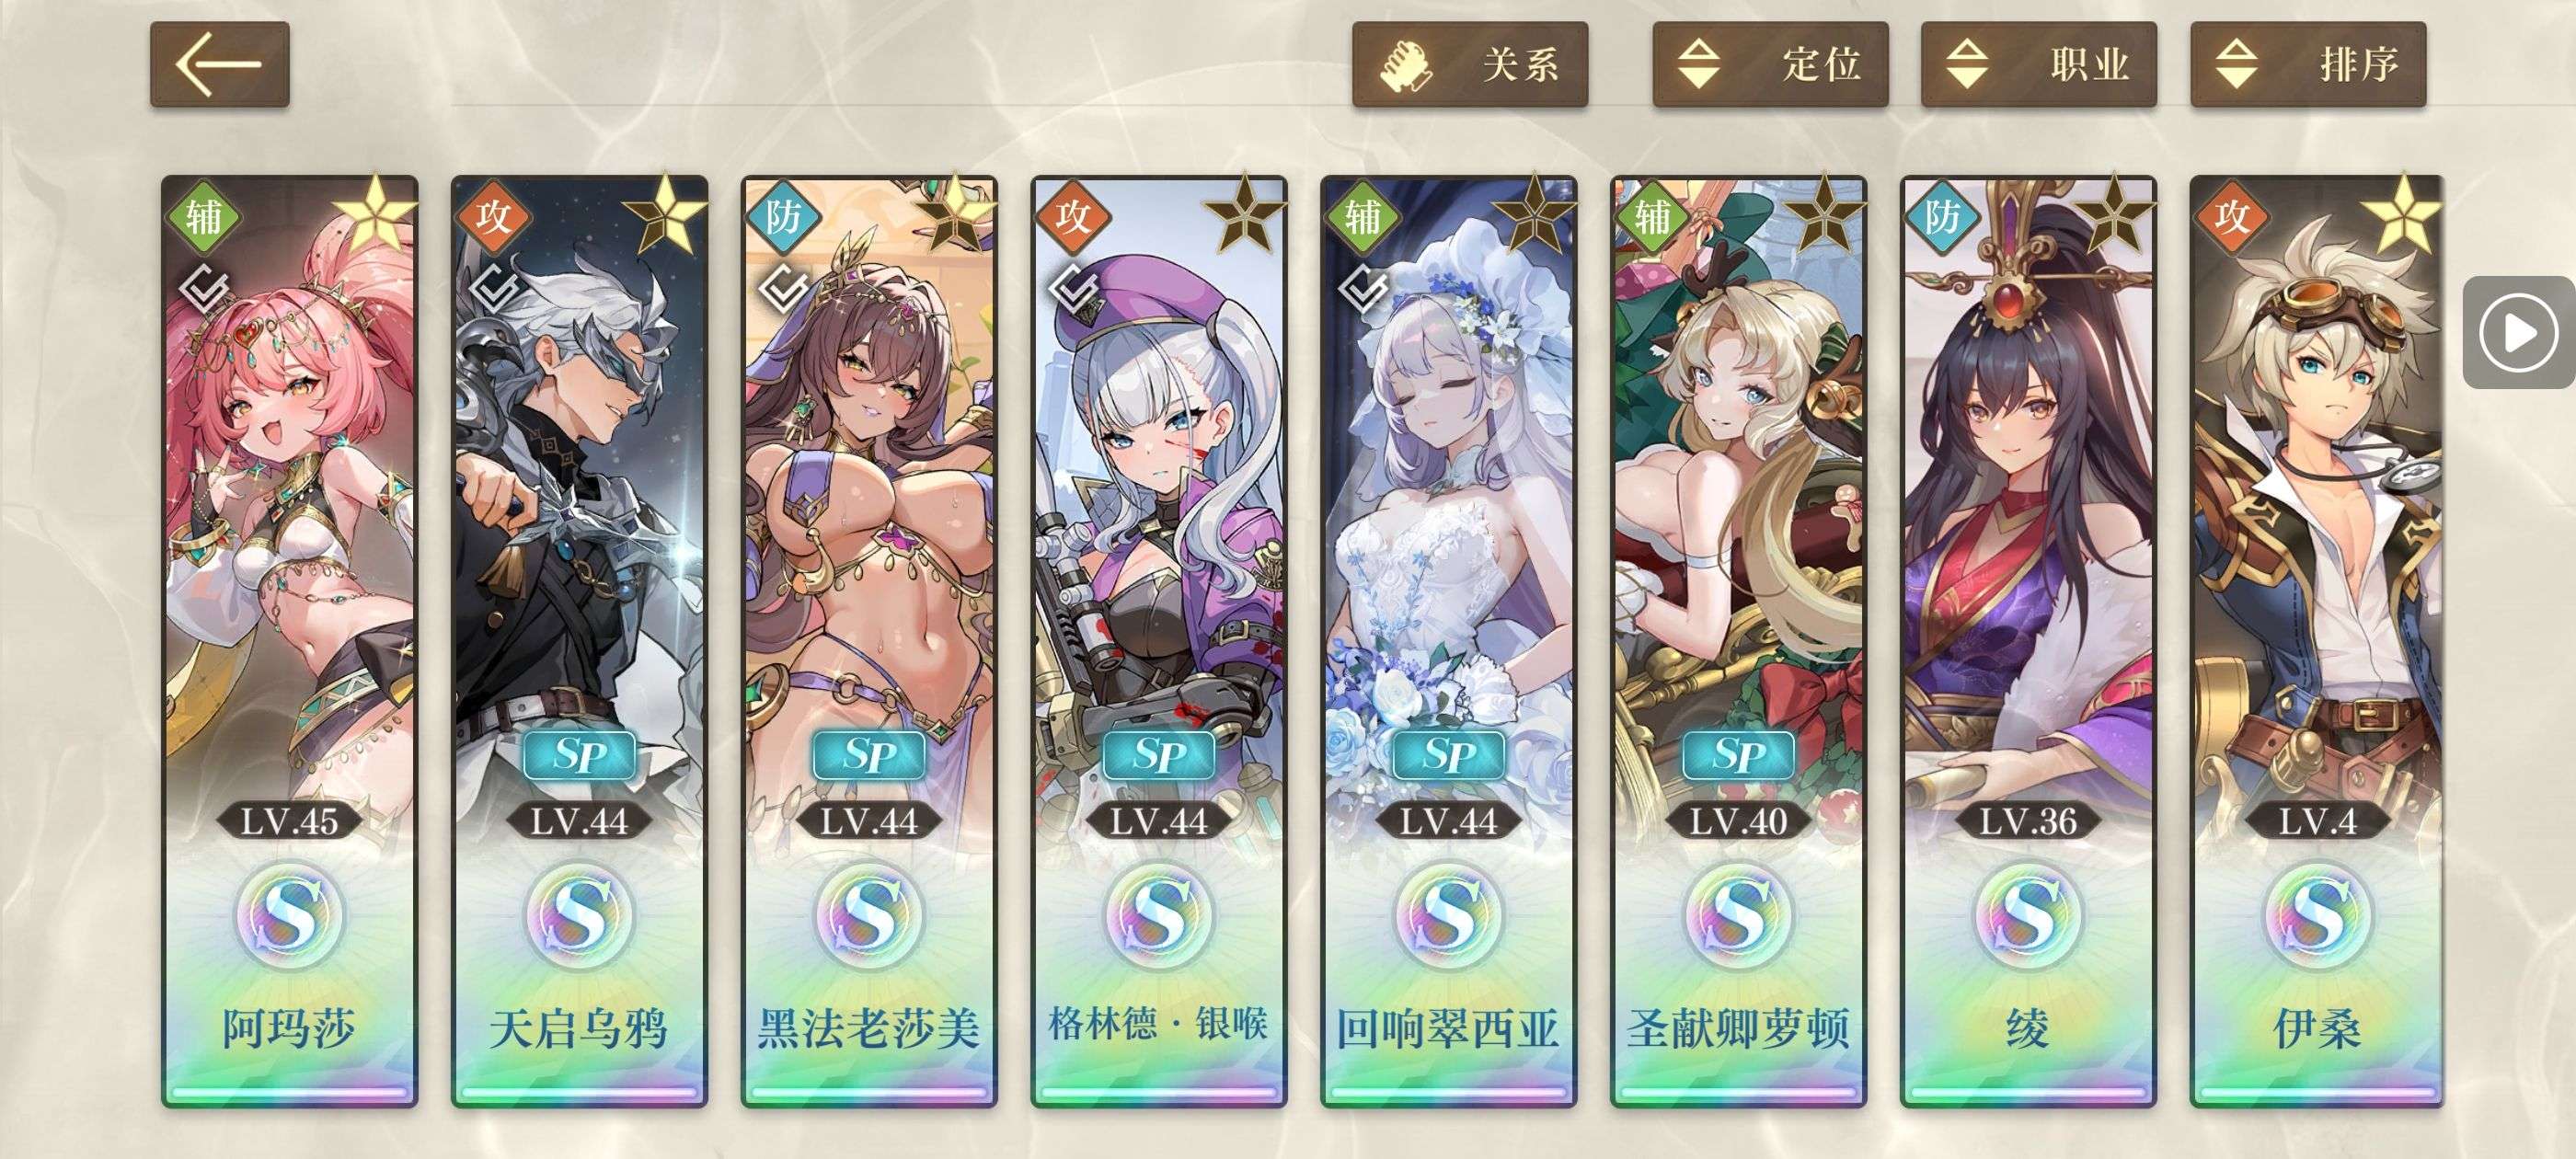2576x1159 pixels.
Task: Tap the 辅 role badge on 圣献卿萝顿
Action: coord(1651,217)
